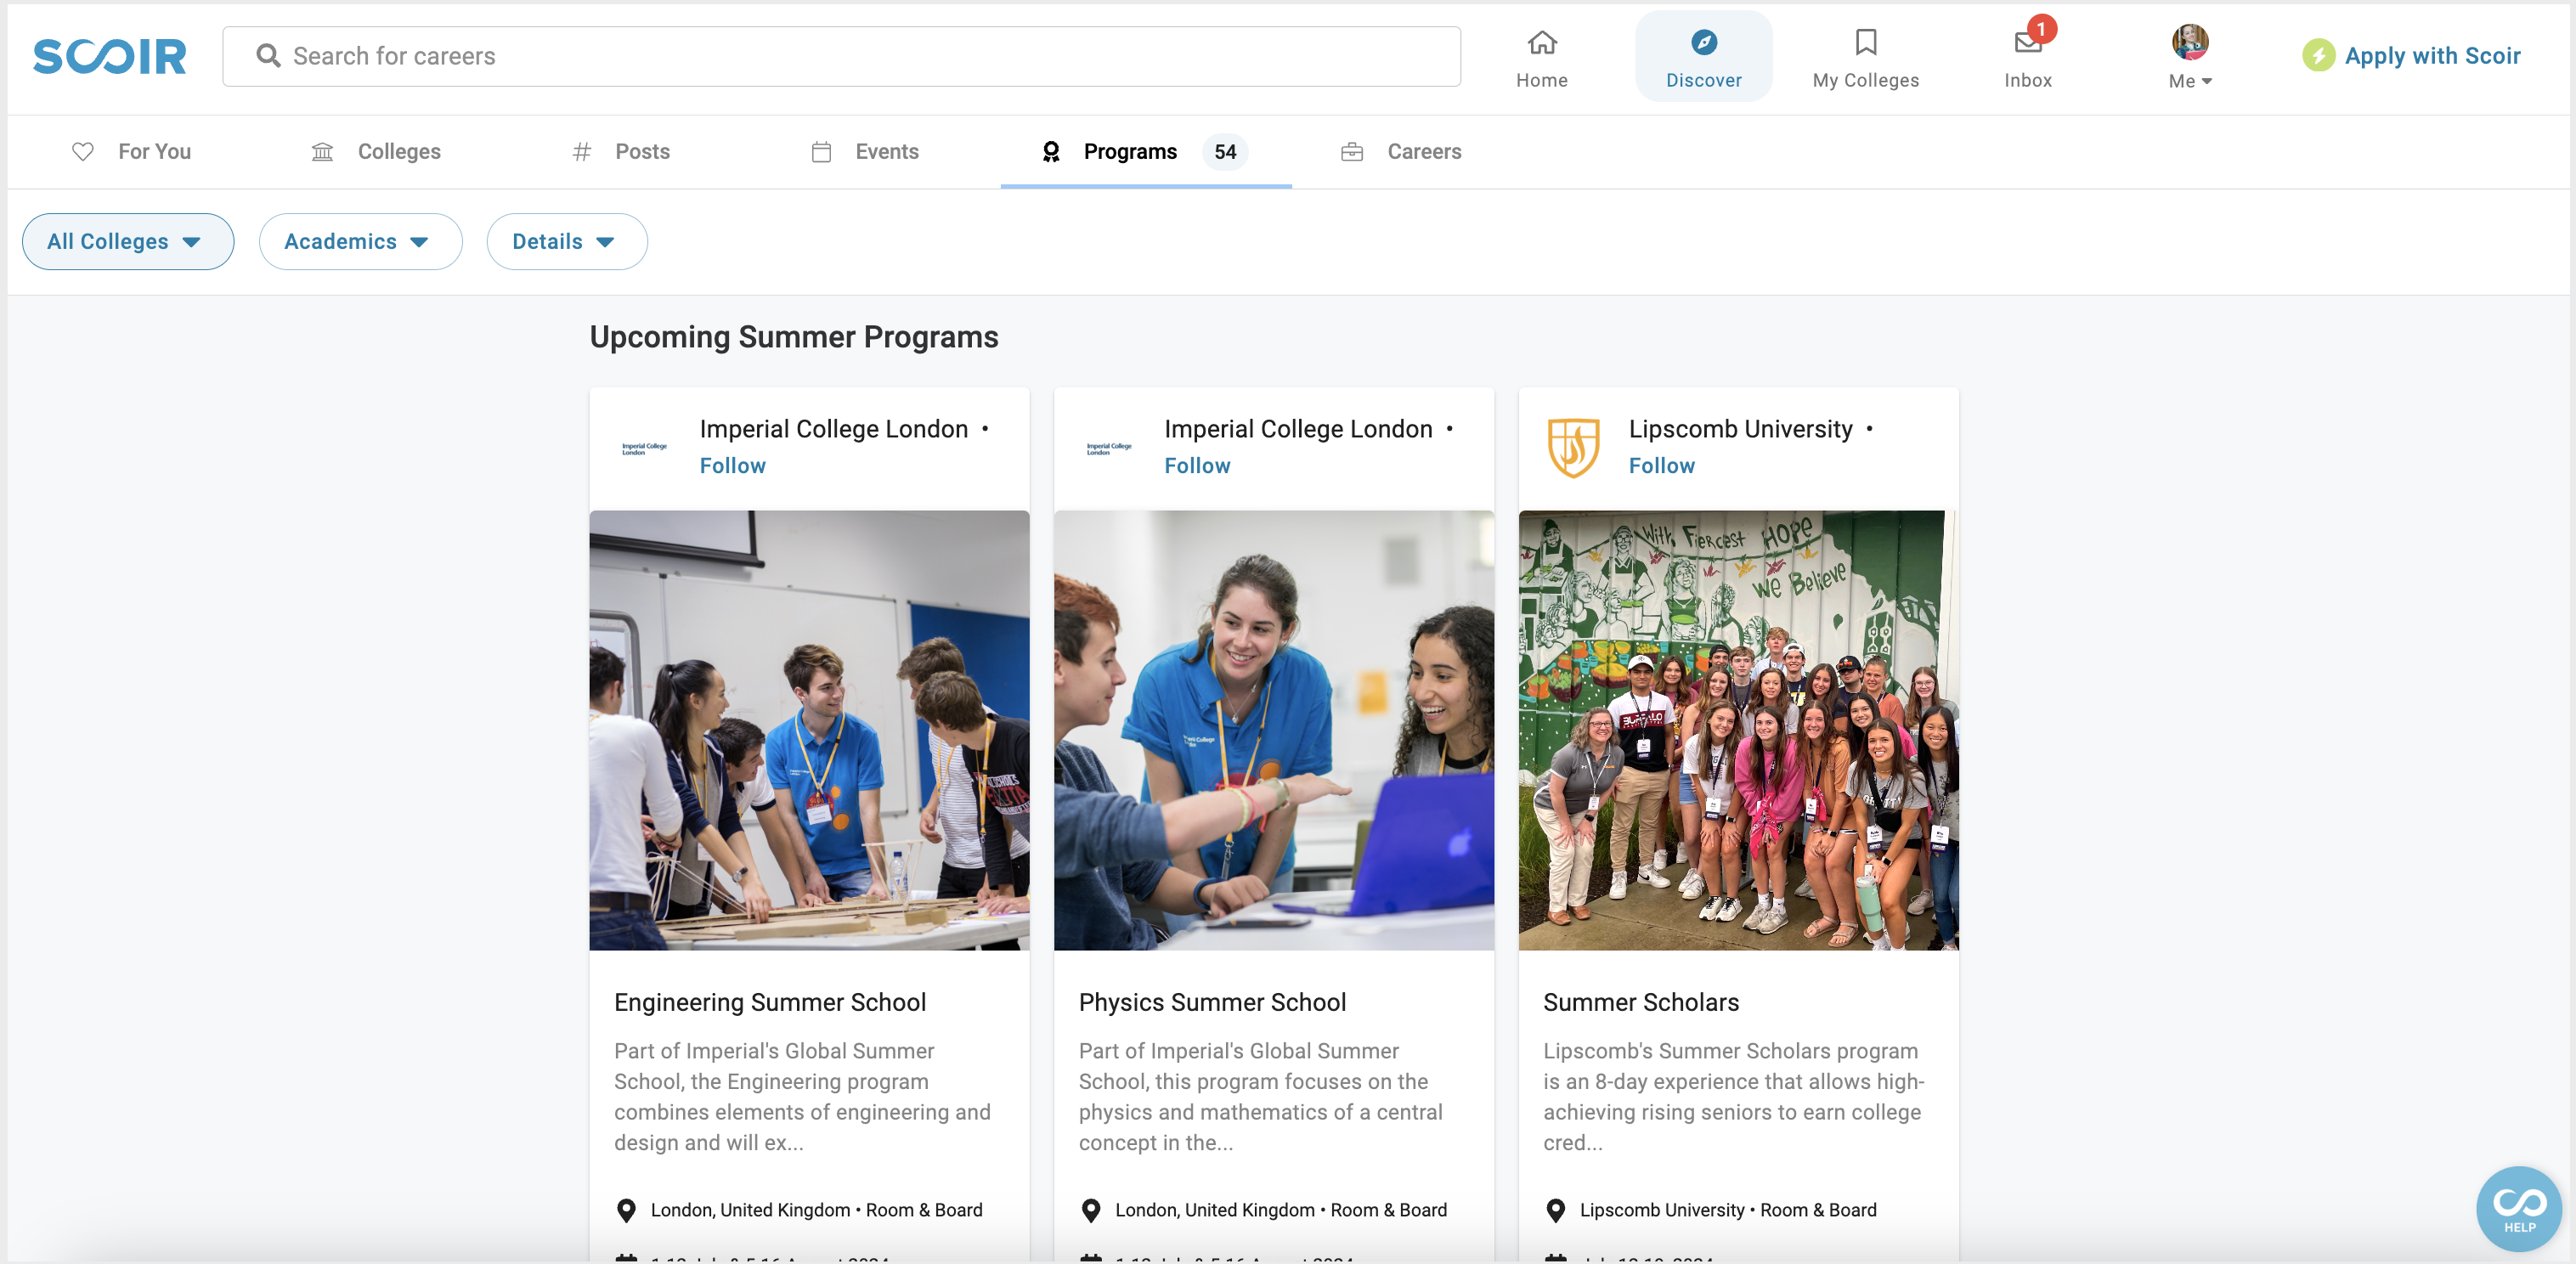Expand the Academics filter dropdown

pyautogui.click(x=360, y=241)
